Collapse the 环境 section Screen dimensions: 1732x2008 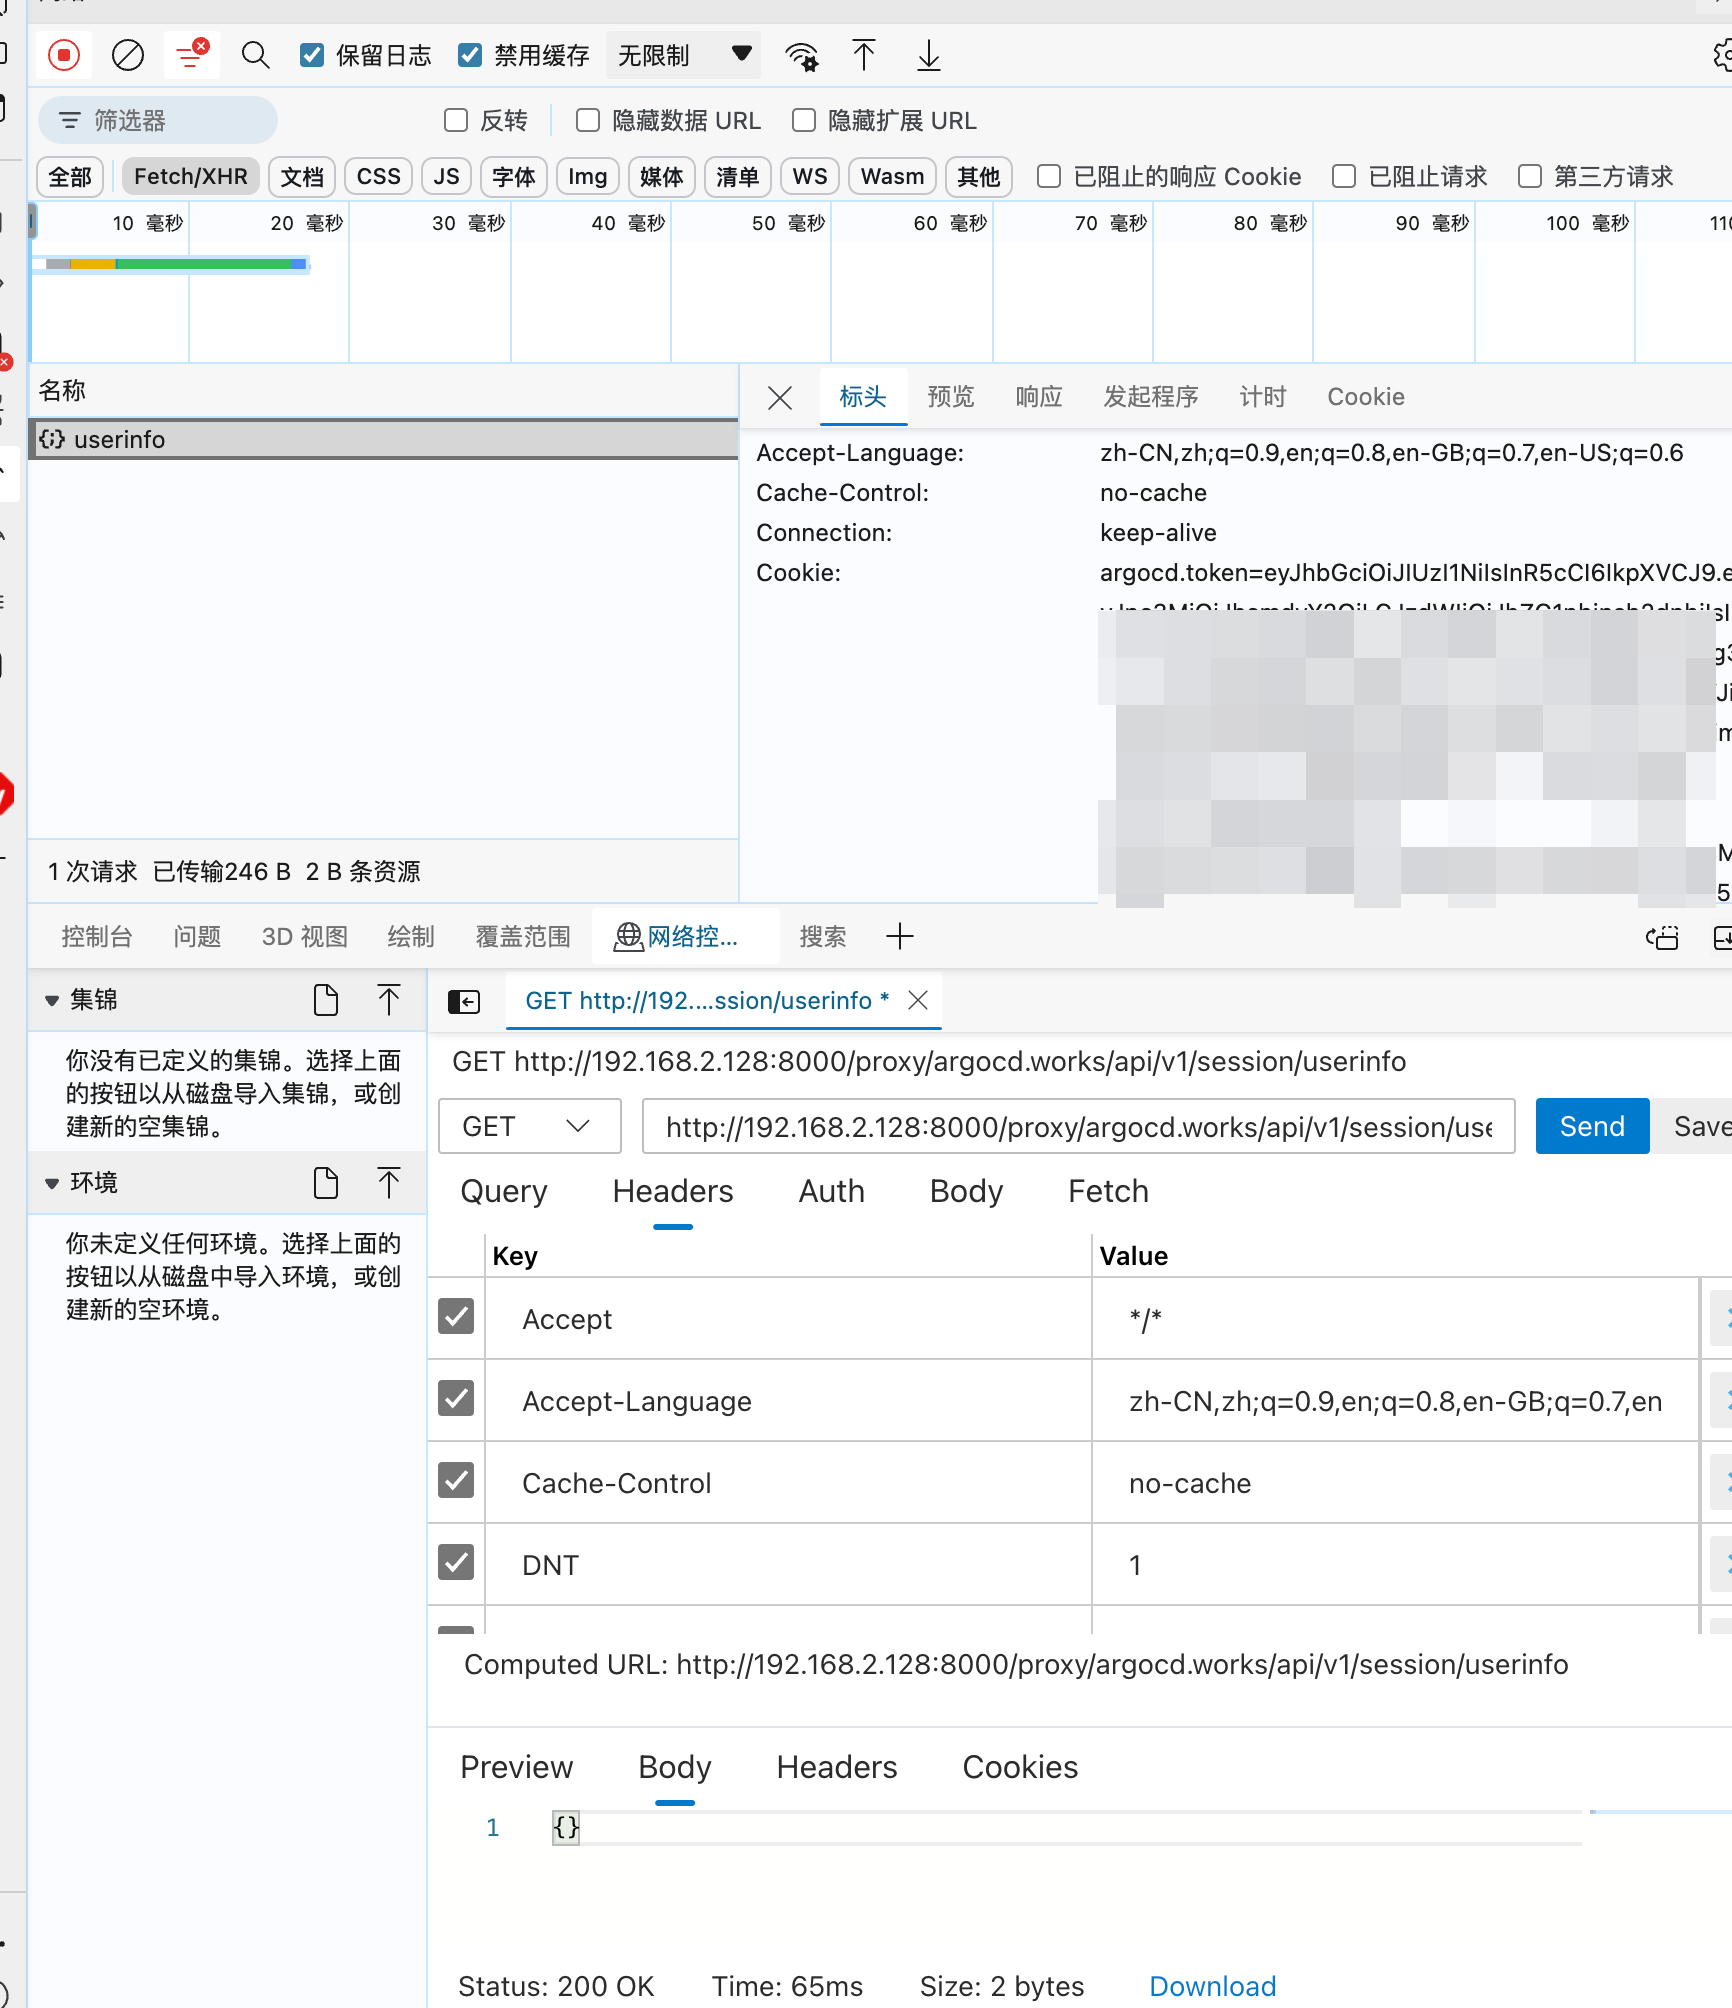click(x=52, y=1183)
